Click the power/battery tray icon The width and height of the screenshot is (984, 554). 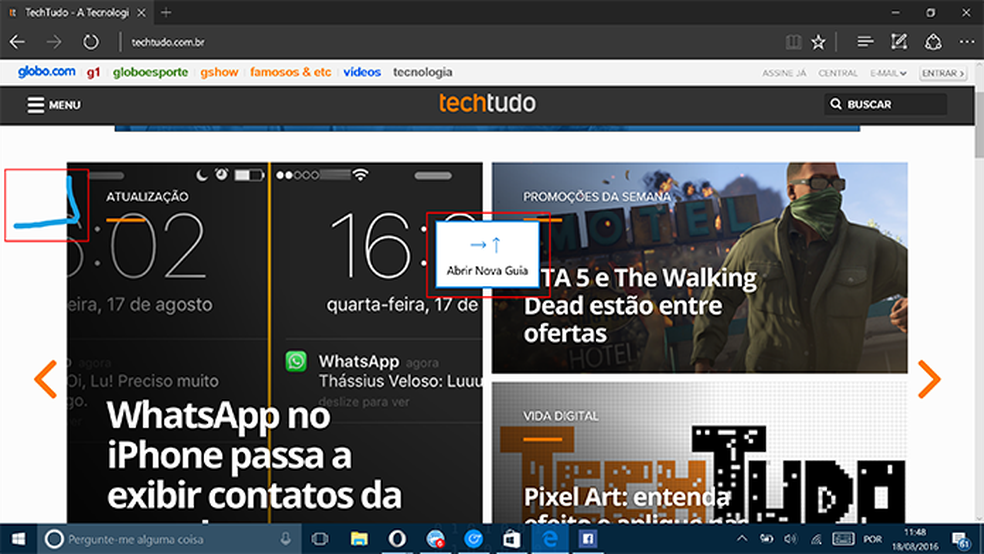[x=766, y=539]
